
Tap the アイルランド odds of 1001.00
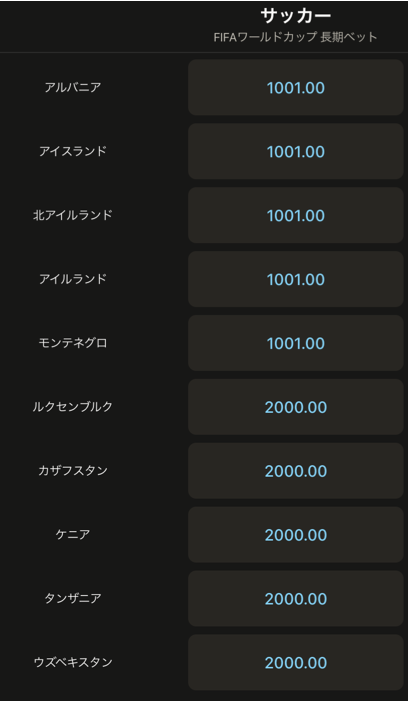295,279
